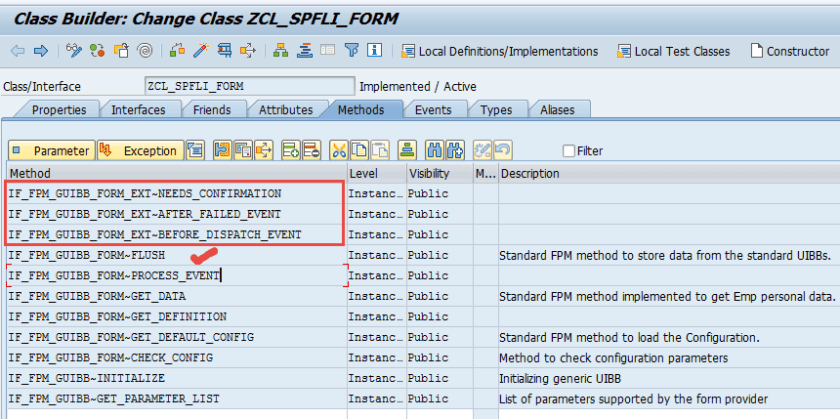Click the paste icon in methods toolbar
Viewport: 840px width, 419px height.
[x=380, y=151]
